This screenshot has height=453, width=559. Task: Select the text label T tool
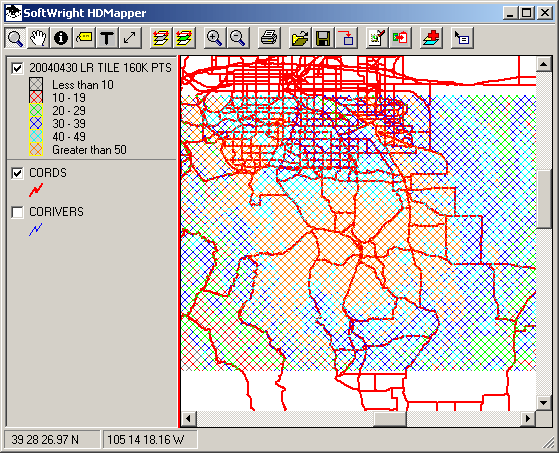pyautogui.click(x=107, y=38)
